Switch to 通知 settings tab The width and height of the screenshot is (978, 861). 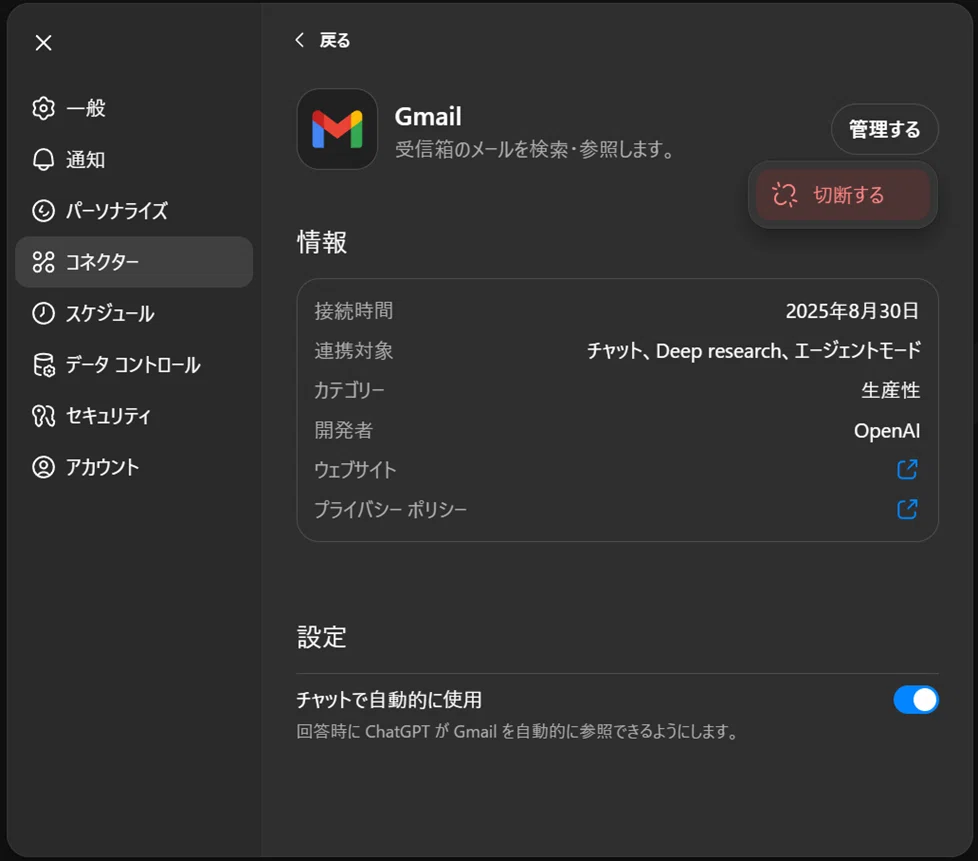click(134, 160)
